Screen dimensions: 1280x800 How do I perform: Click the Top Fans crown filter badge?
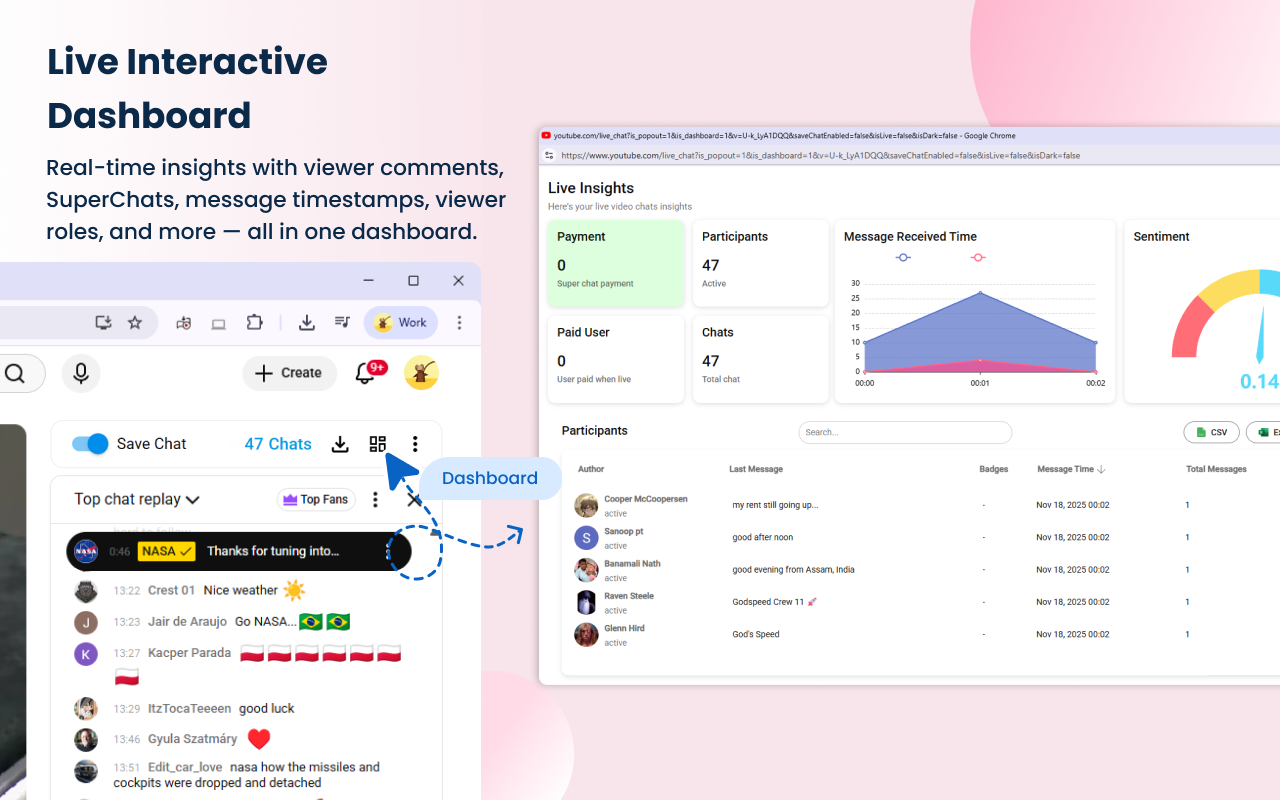[315, 499]
